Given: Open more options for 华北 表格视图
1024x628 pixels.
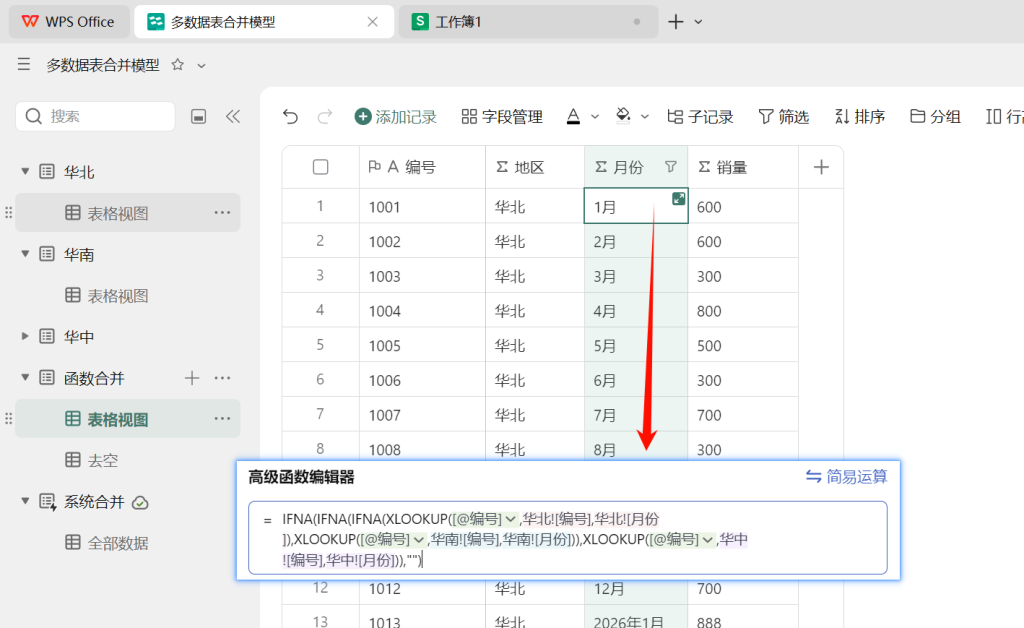Looking at the screenshot, I should (x=222, y=213).
